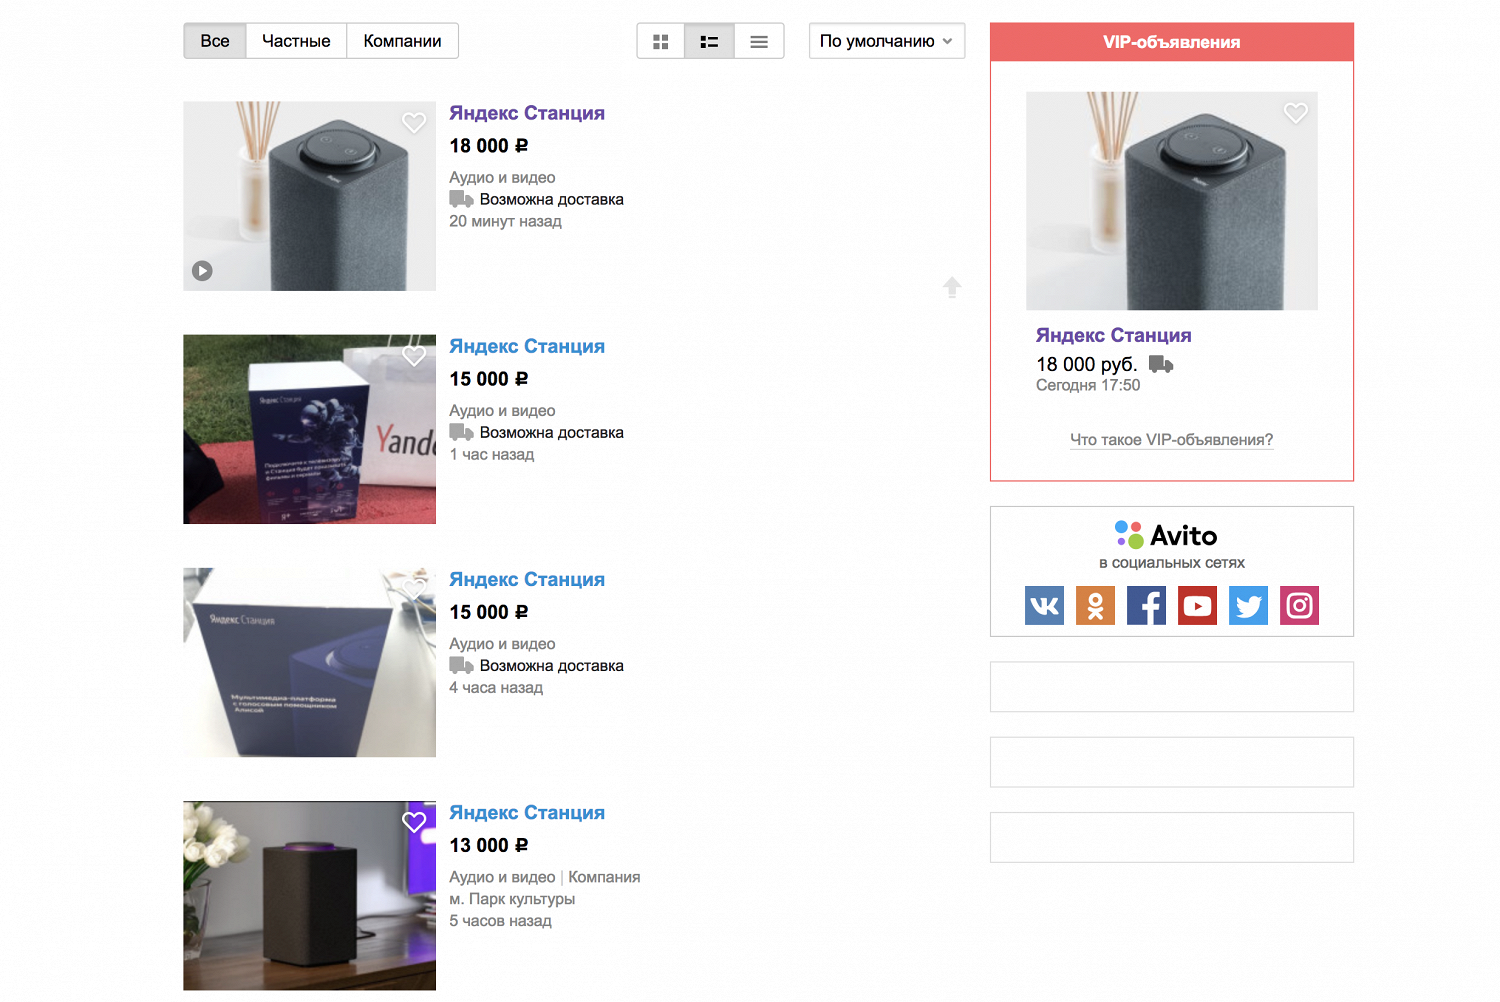The image size is (1500, 1002).
Task: Click в социальных сетях caption
Action: click(x=1171, y=563)
